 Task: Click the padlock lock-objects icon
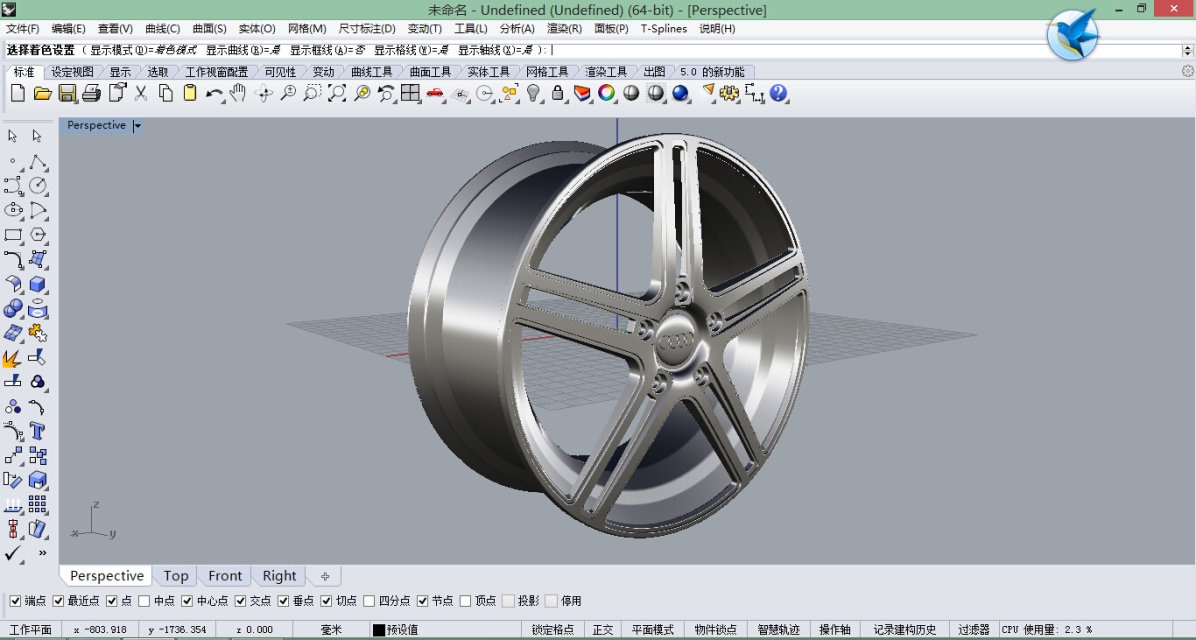tap(558, 93)
